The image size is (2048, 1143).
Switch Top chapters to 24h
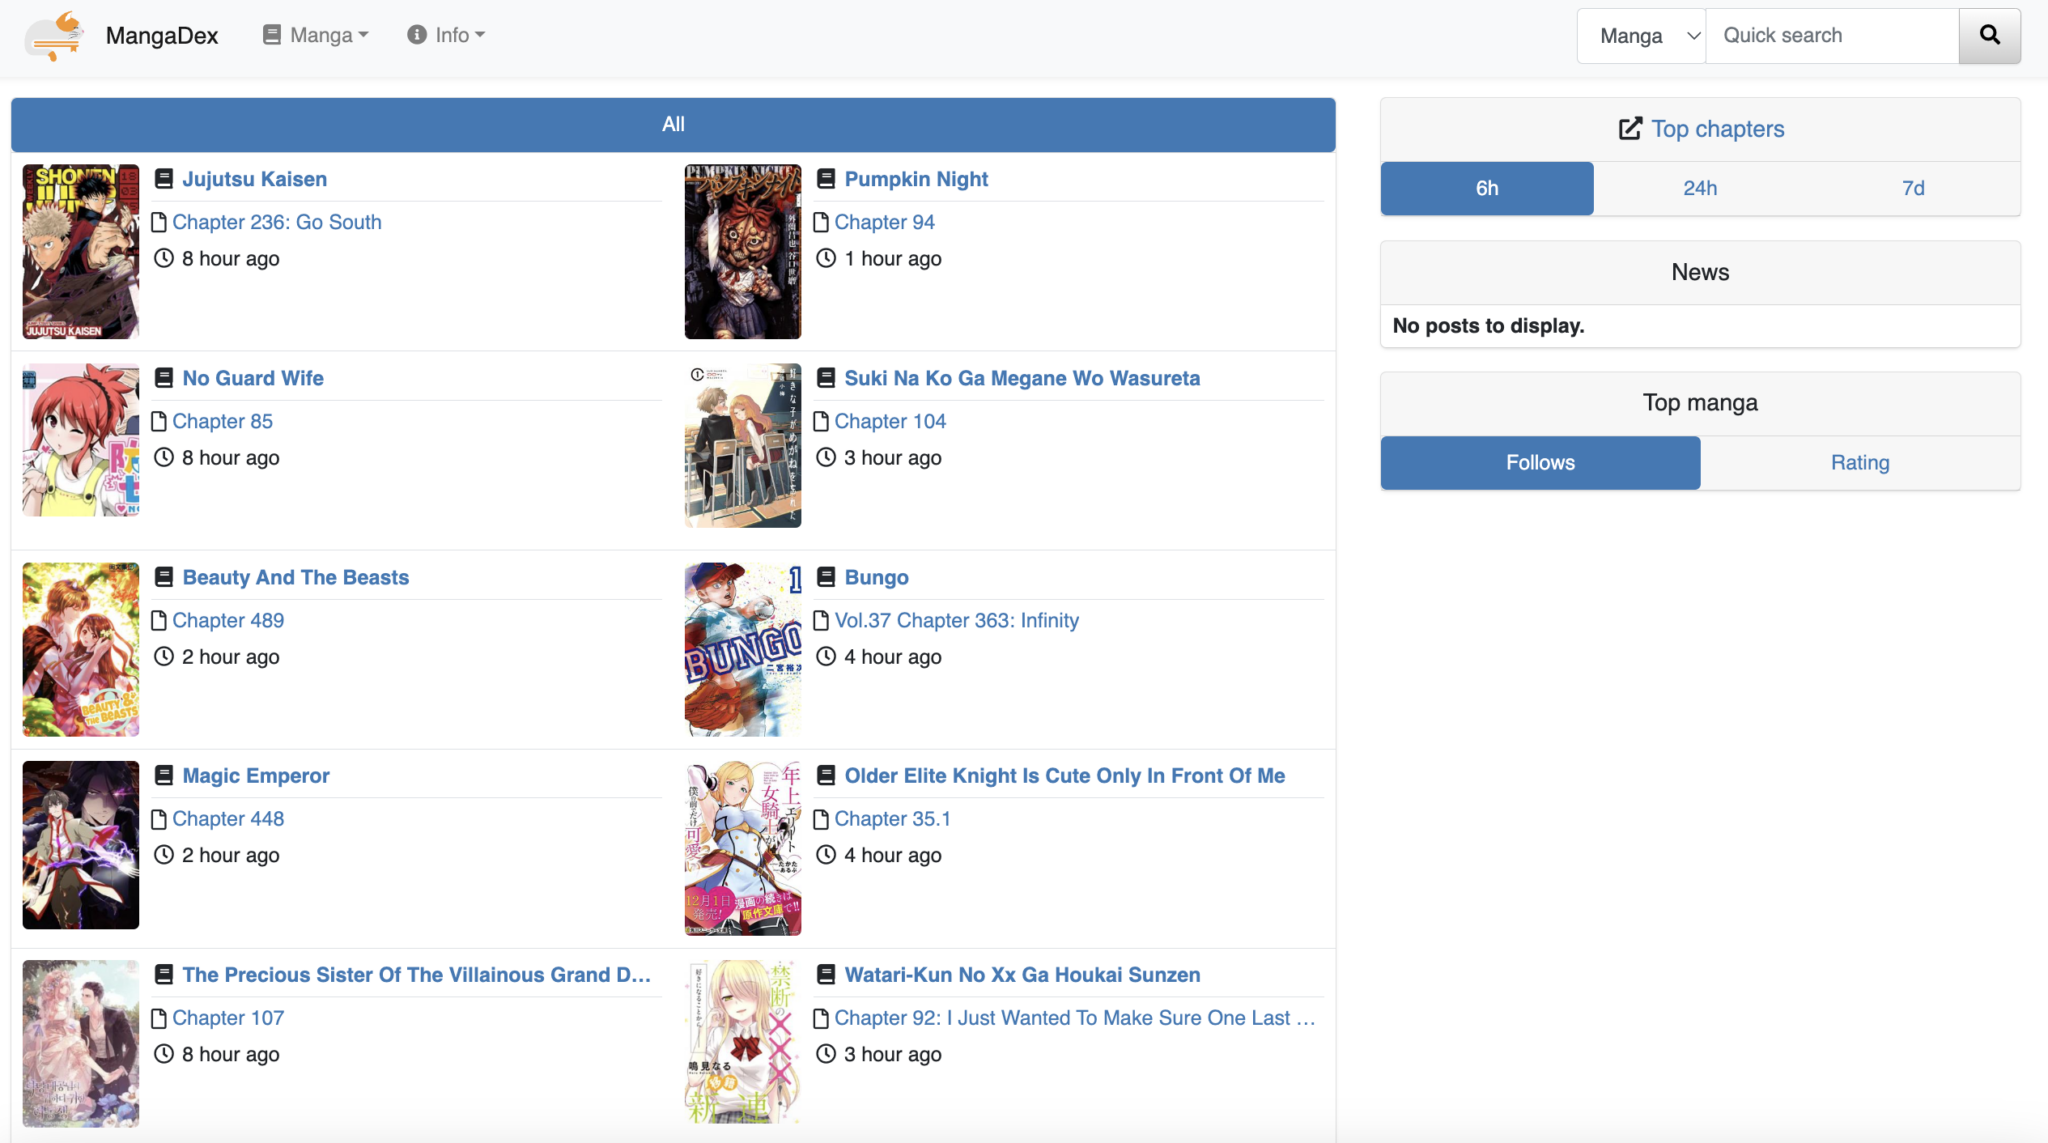click(x=1700, y=188)
